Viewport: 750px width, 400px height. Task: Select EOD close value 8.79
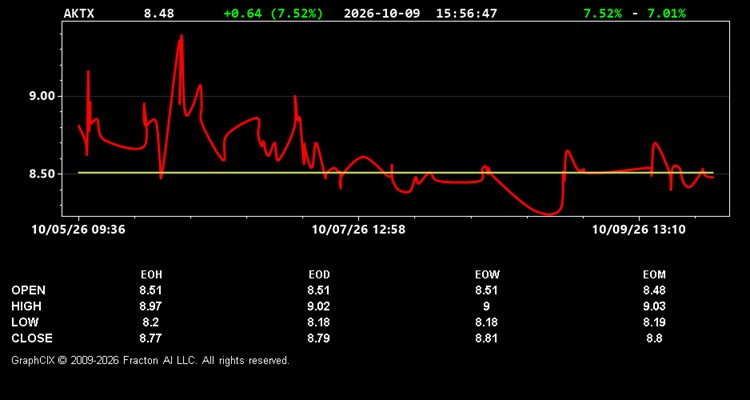(x=319, y=338)
